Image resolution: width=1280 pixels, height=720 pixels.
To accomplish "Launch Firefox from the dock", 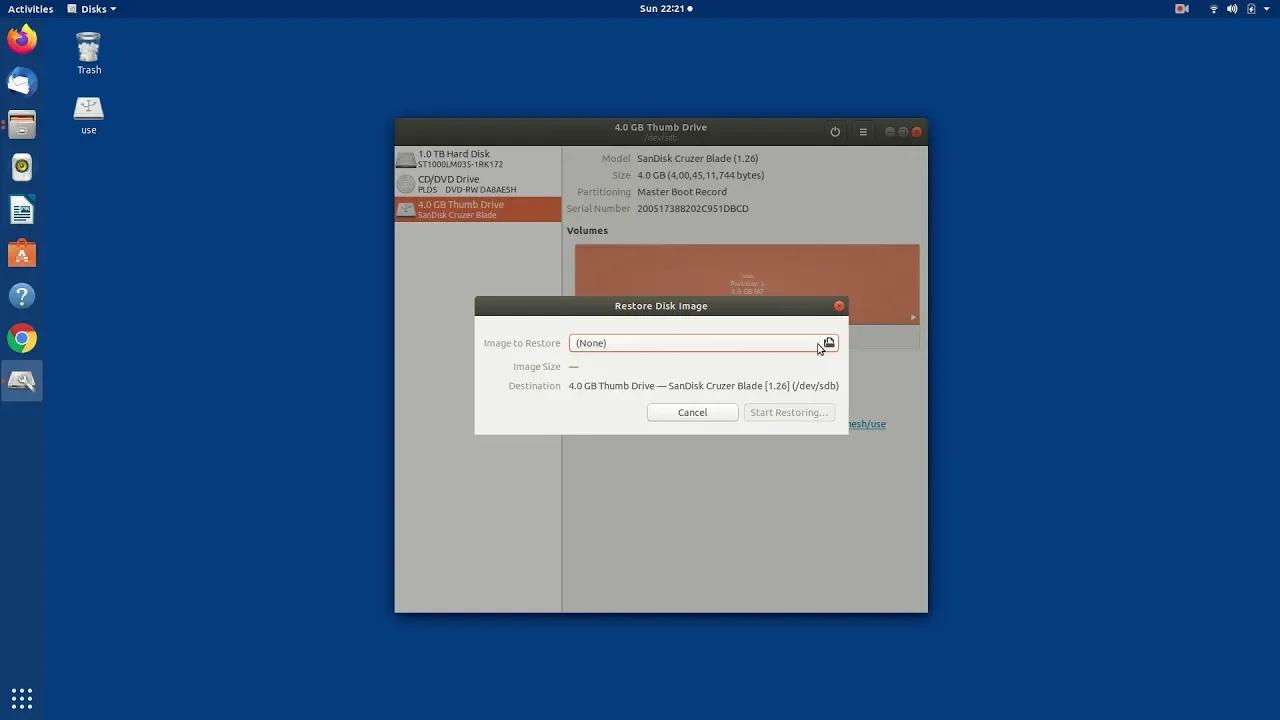I will (x=22, y=38).
